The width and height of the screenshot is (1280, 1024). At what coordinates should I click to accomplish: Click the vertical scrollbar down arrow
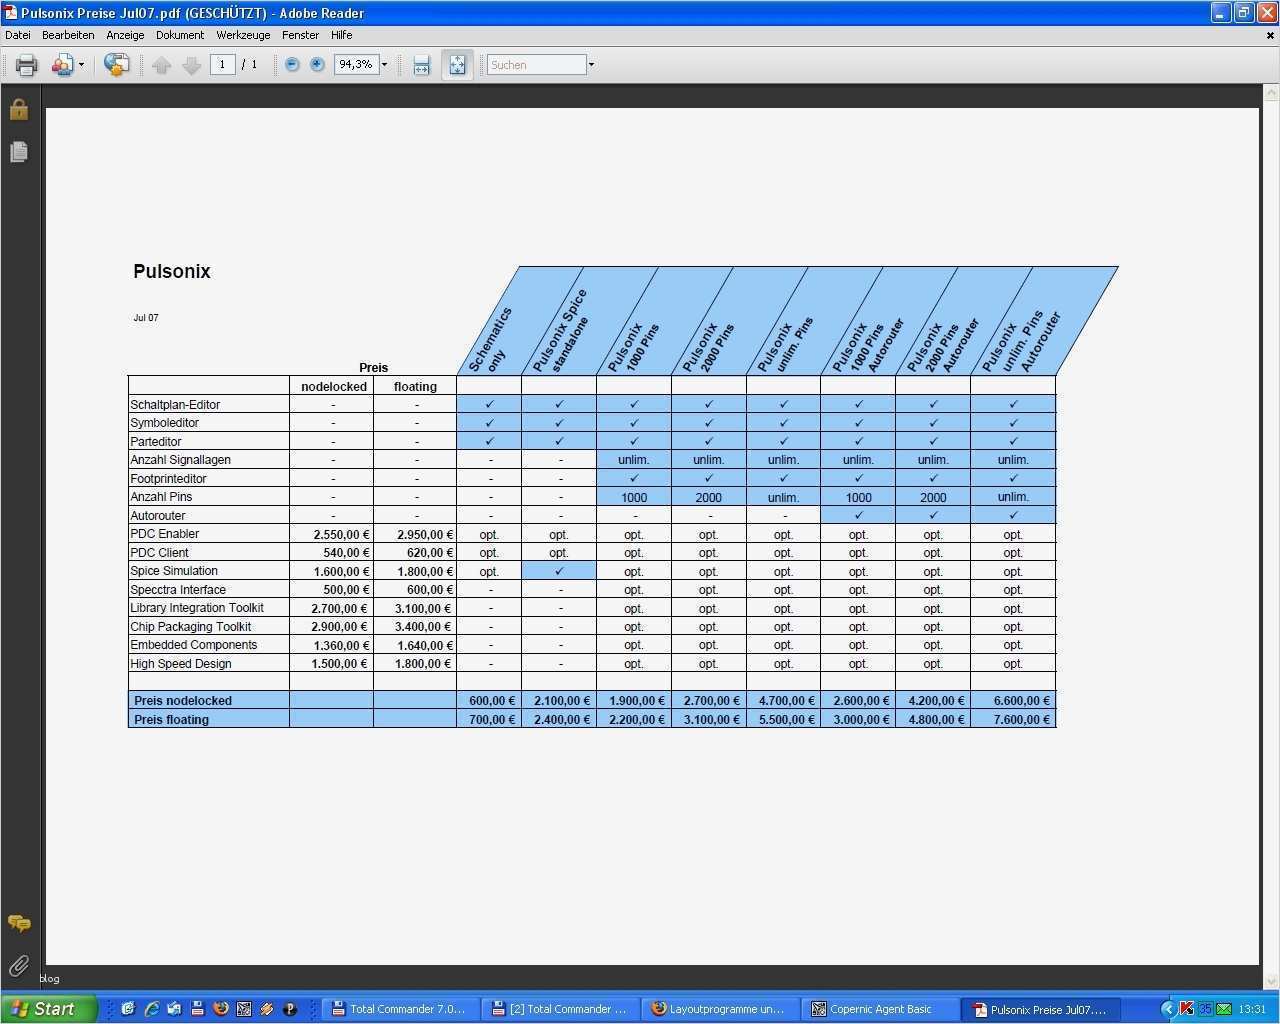pyautogui.click(x=1271, y=981)
